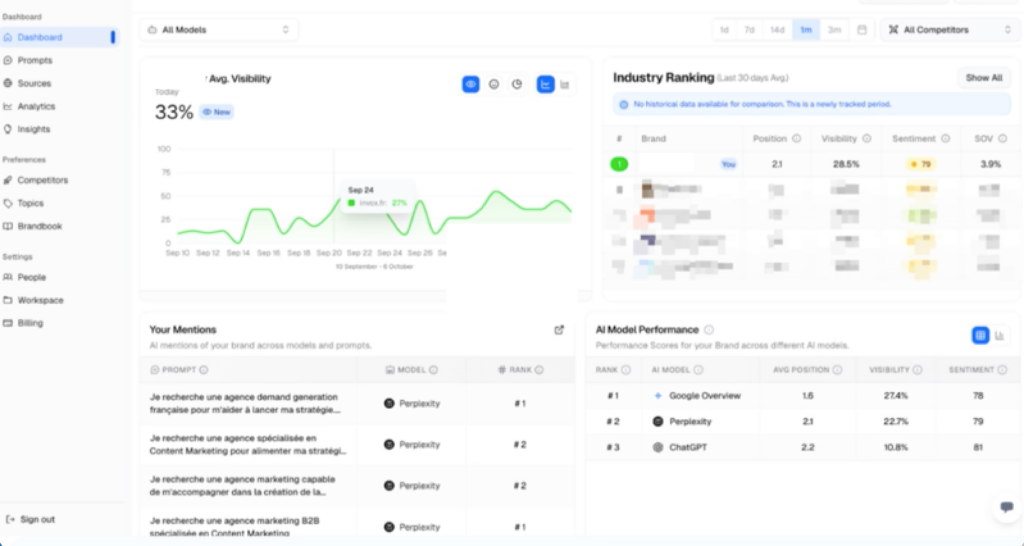Select the 7d time range

tap(749, 30)
